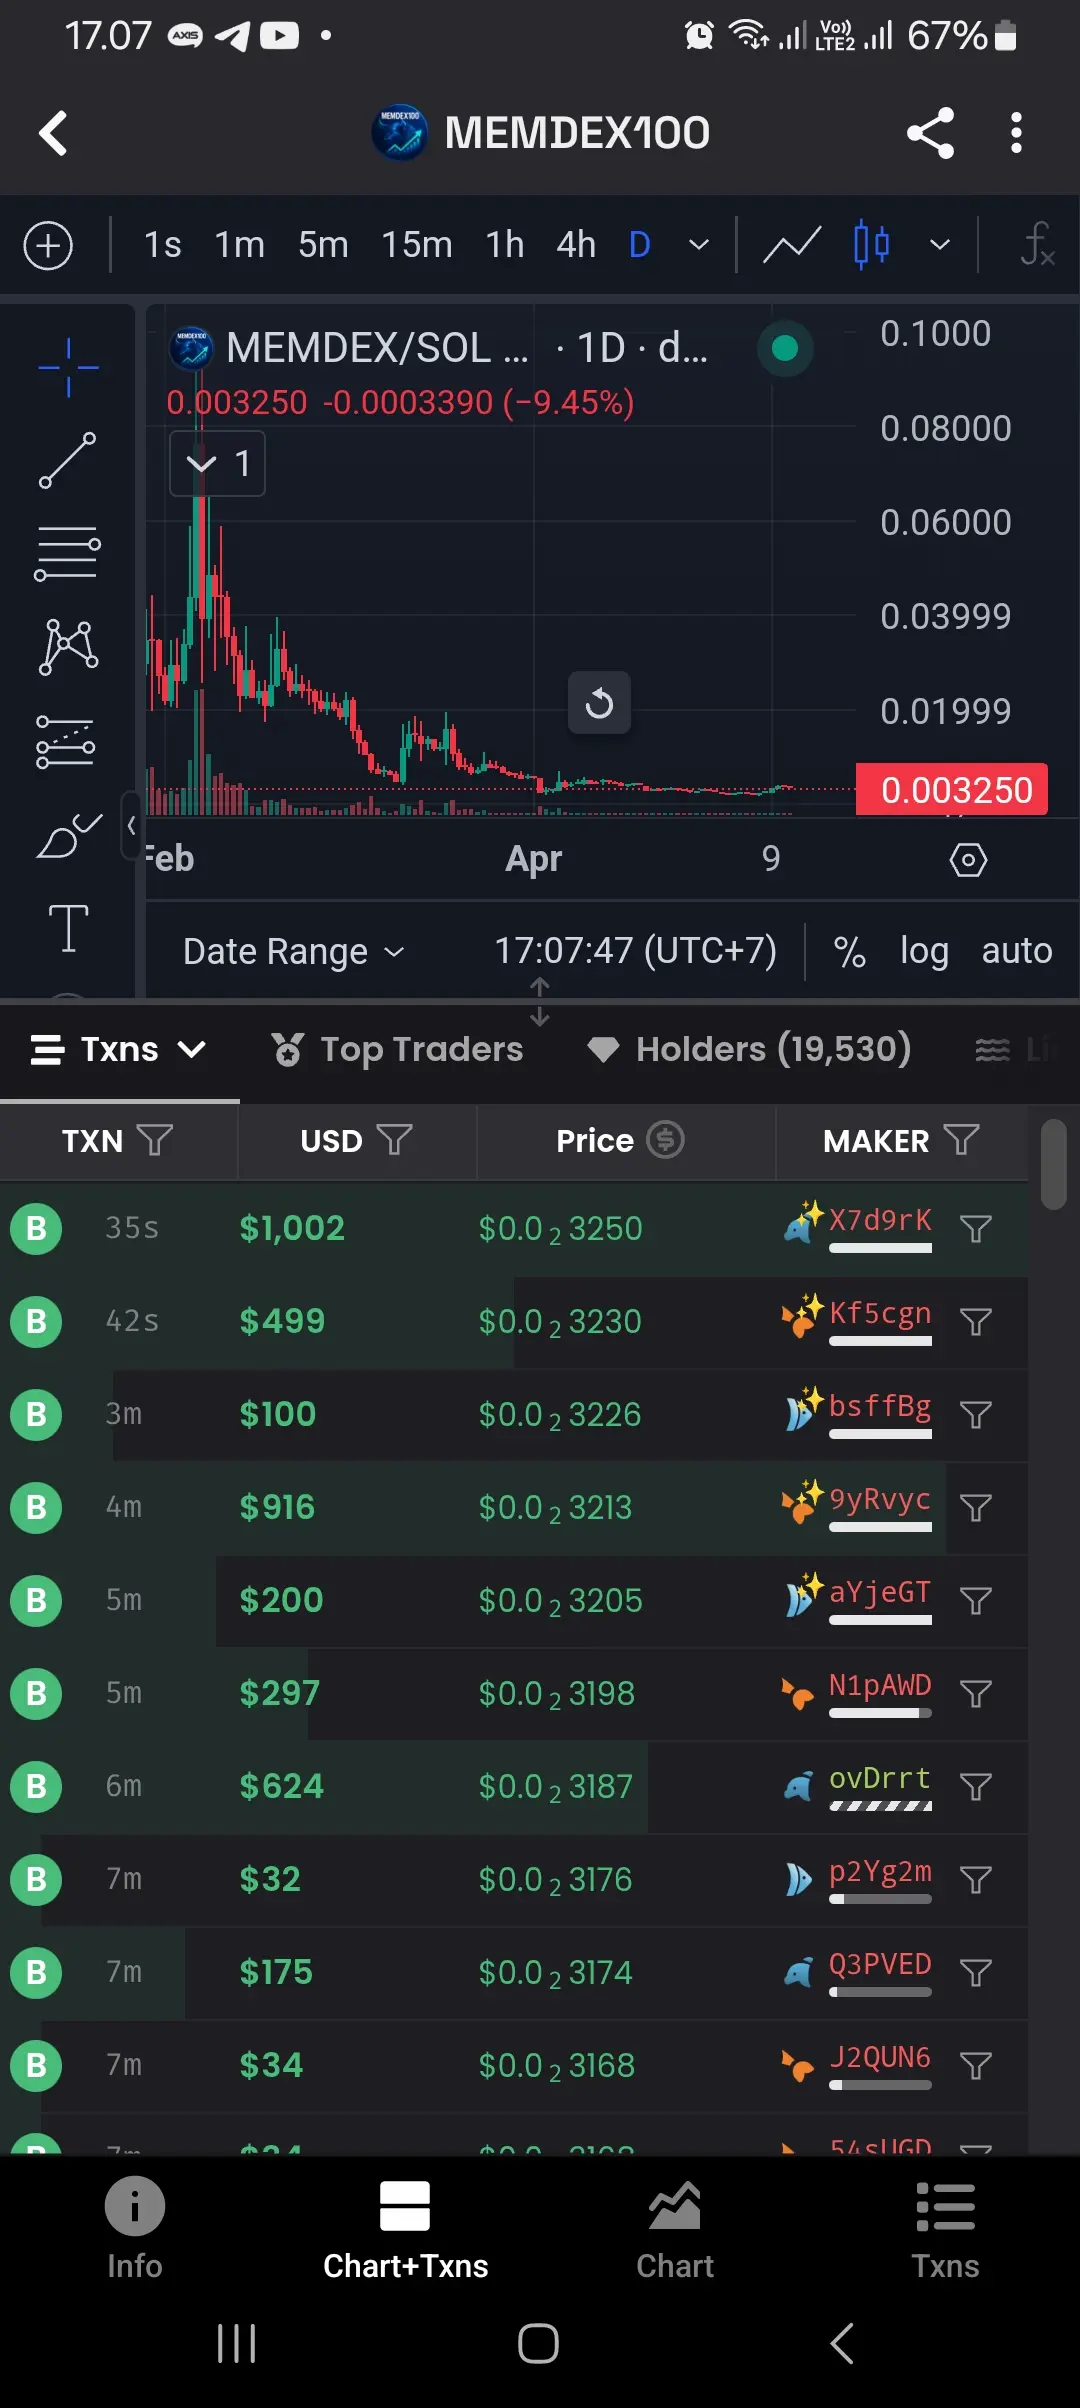Select the 1m timeframe
This screenshot has height=2408, width=1080.
240,245
